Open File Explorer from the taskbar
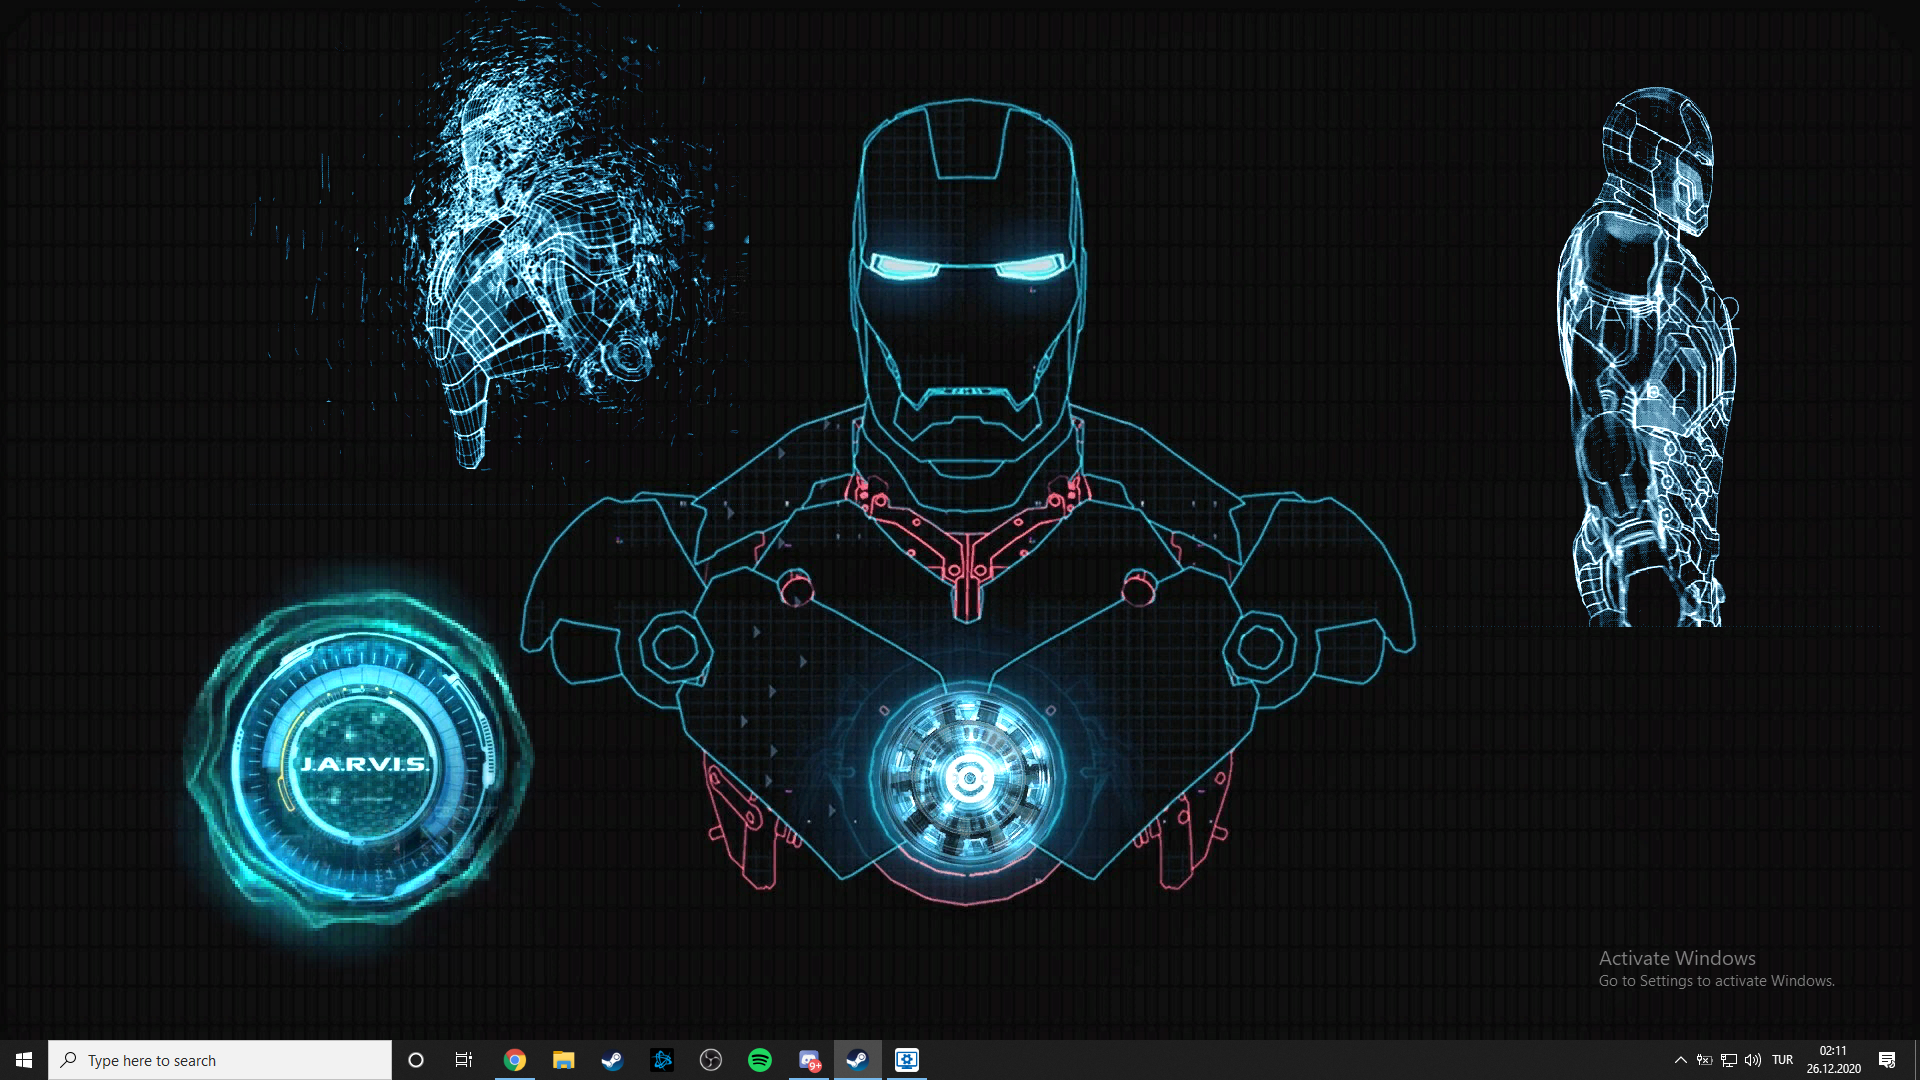This screenshot has width=1920, height=1080. point(564,1060)
